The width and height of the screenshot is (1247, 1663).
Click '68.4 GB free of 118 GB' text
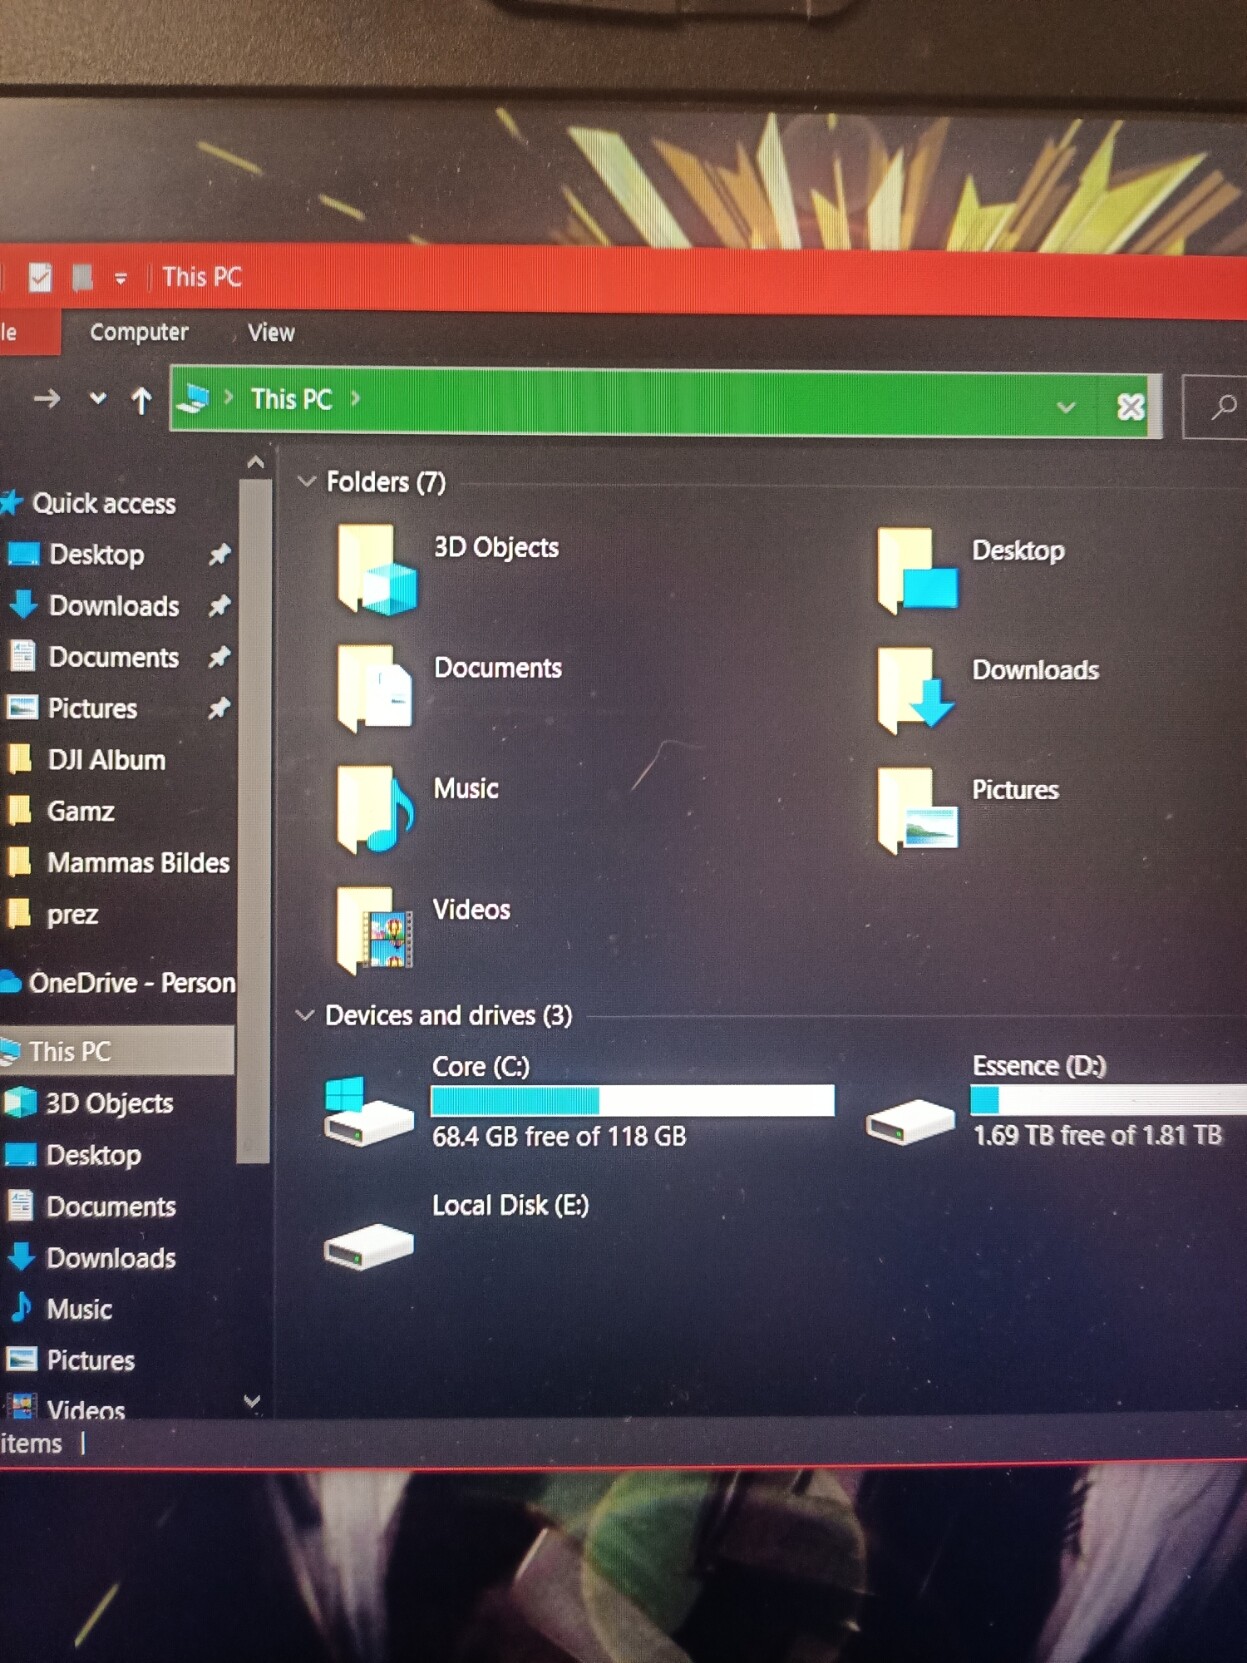pyautogui.click(x=559, y=1136)
